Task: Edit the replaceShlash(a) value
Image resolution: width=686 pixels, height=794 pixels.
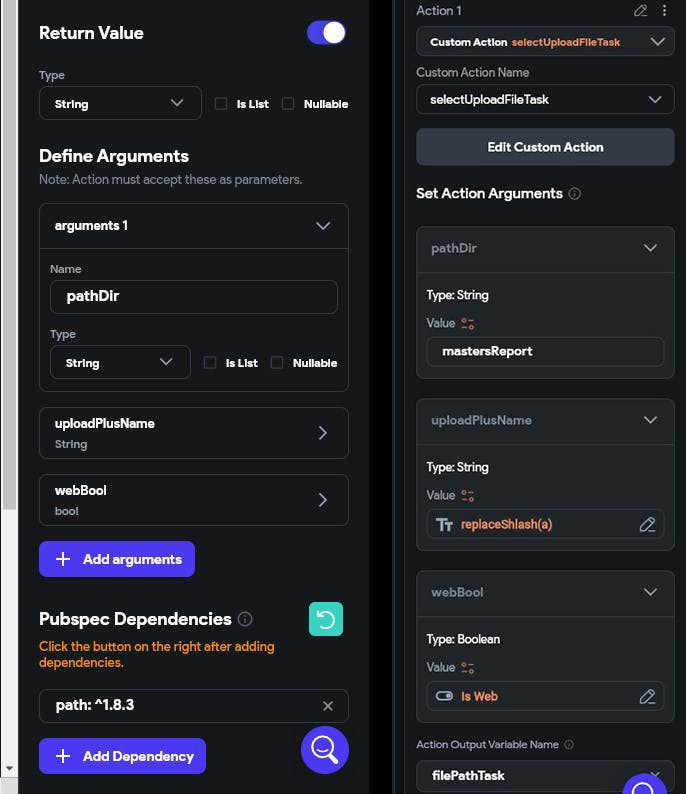Action: click(x=647, y=524)
